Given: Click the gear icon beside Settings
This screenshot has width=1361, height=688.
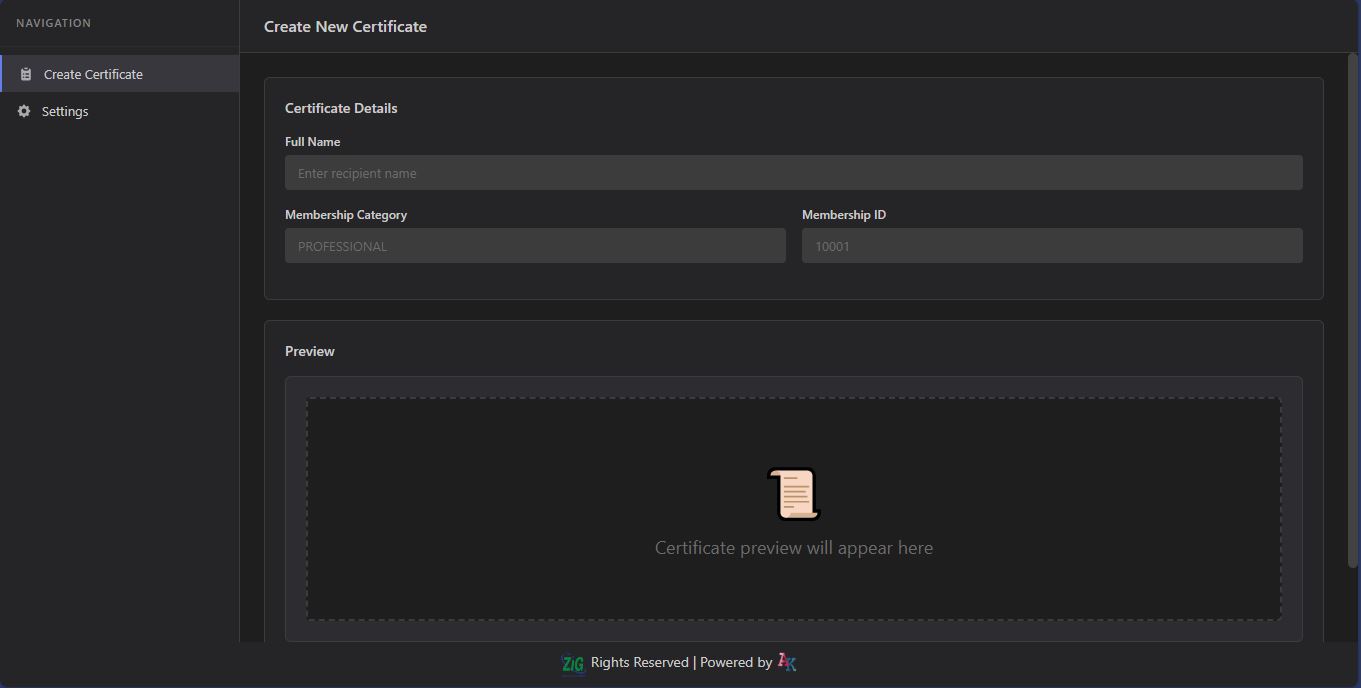Looking at the screenshot, I should [23, 111].
